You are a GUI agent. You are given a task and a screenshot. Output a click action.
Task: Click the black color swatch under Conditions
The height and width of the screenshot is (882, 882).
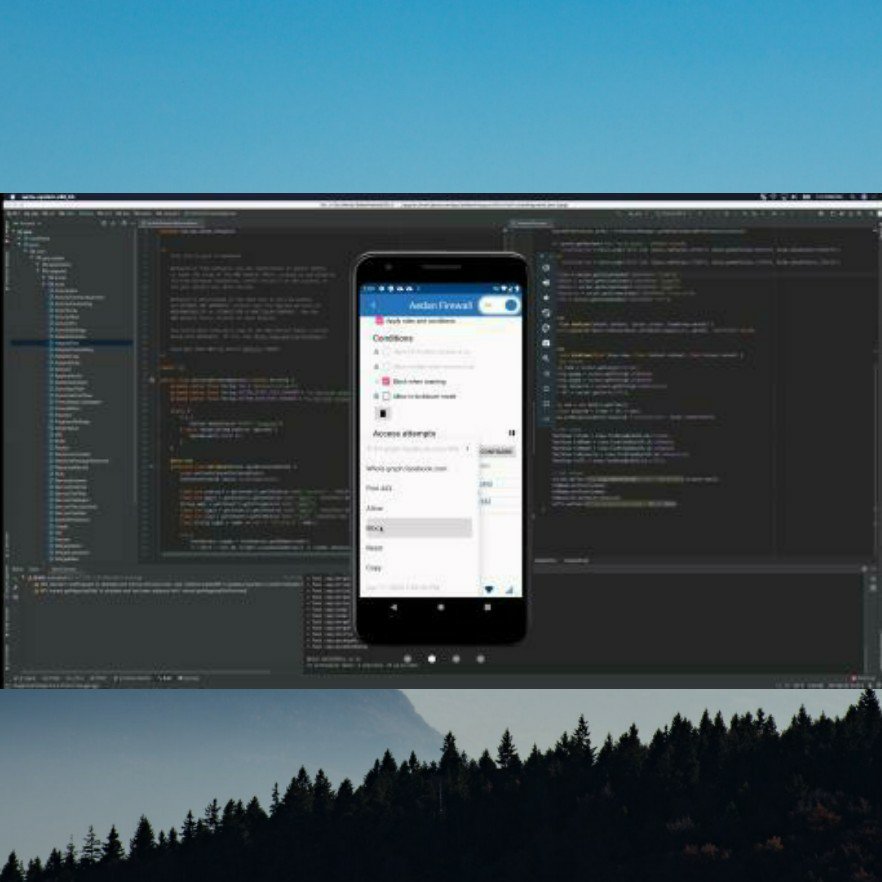[383, 413]
